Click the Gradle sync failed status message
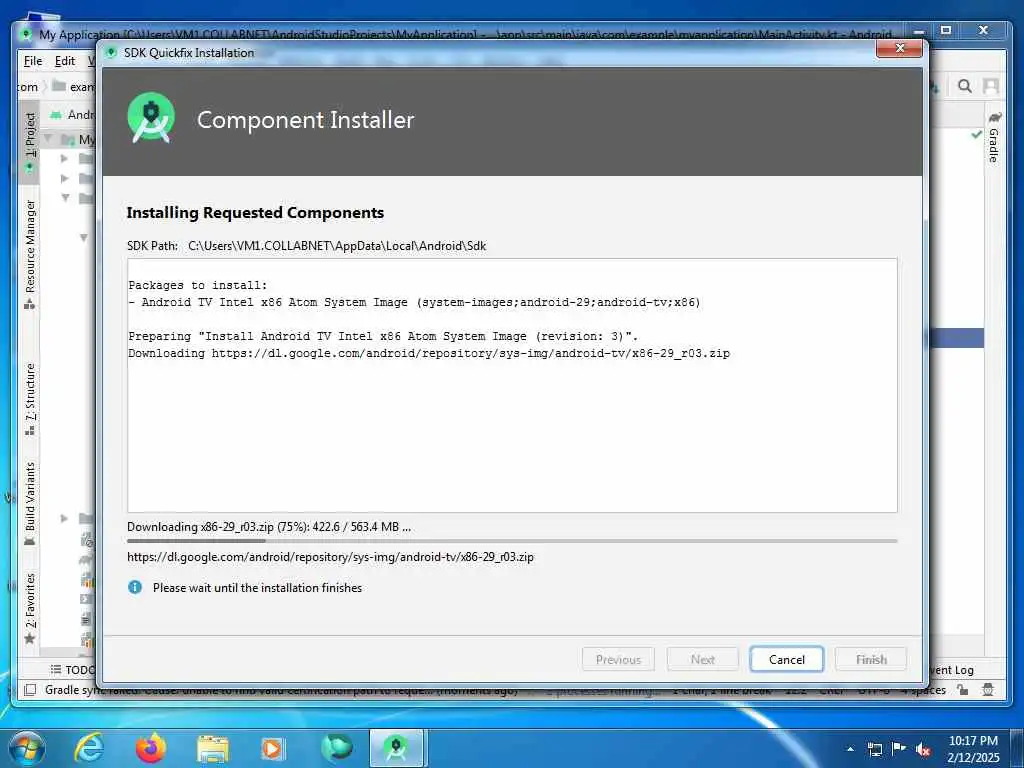Viewport: 1024px width, 768px height. coord(281,690)
